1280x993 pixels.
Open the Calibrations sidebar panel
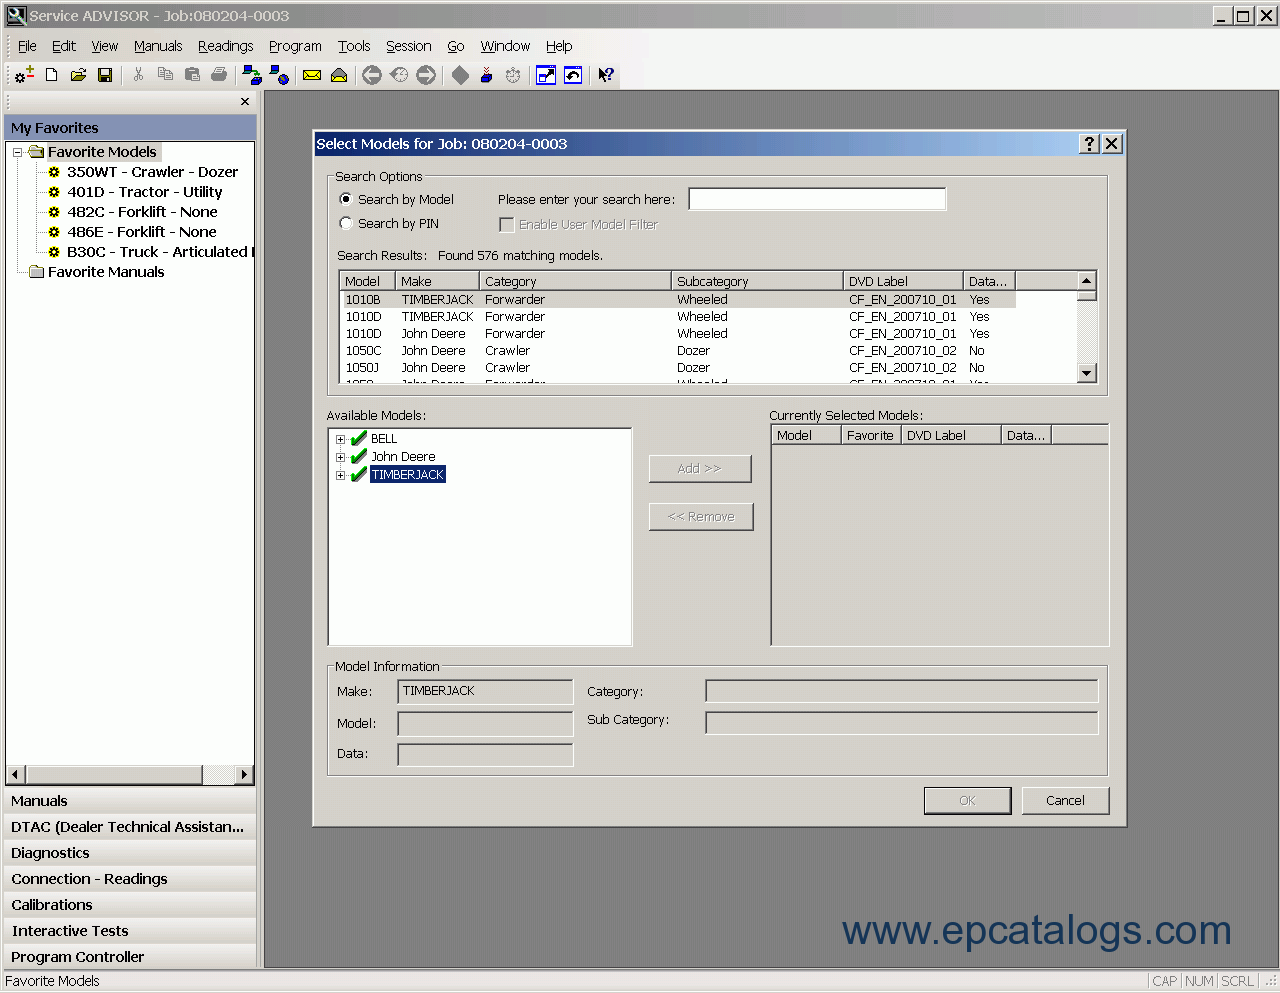(130, 905)
